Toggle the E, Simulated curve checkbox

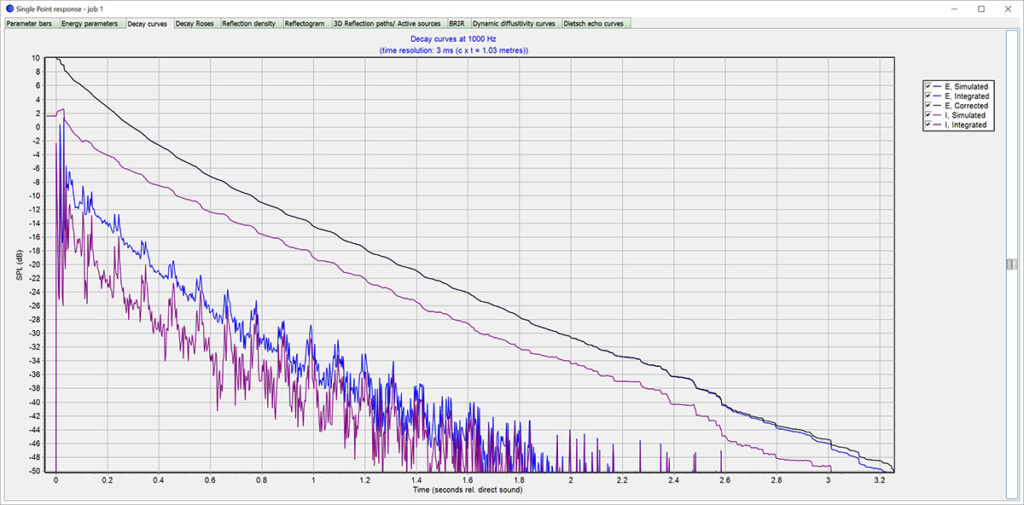928,86
